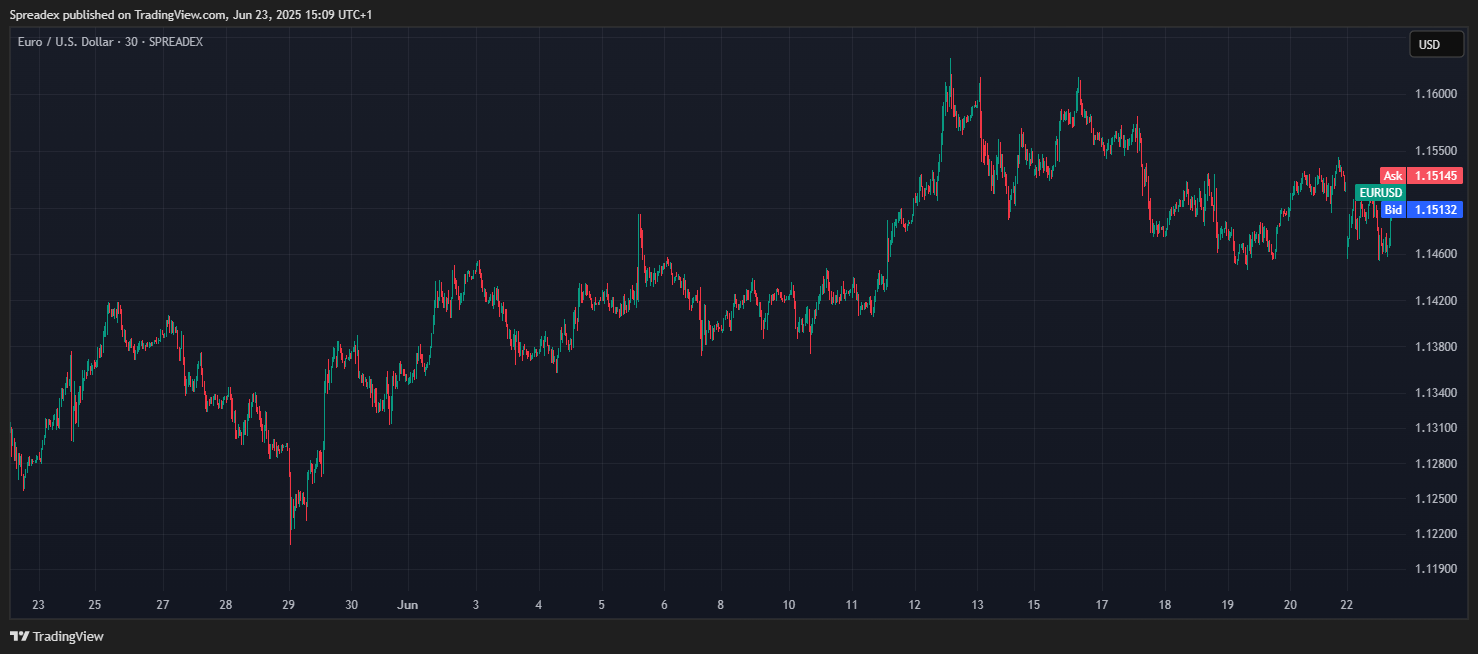Click date 13 on the time axis
This screenshot has height=654, width=1478.
pos(977,605)
